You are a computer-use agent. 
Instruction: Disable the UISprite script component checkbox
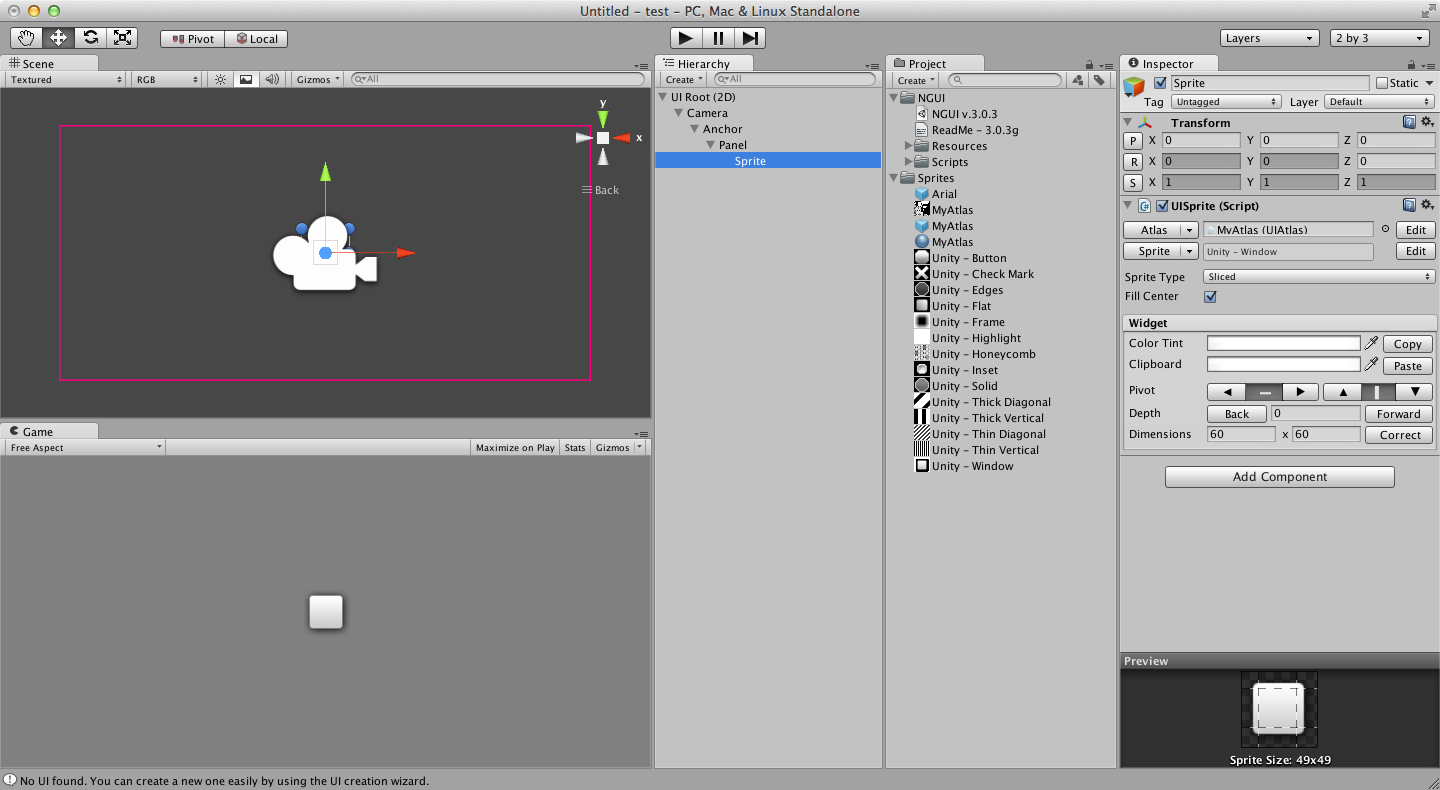(1164, 205)
